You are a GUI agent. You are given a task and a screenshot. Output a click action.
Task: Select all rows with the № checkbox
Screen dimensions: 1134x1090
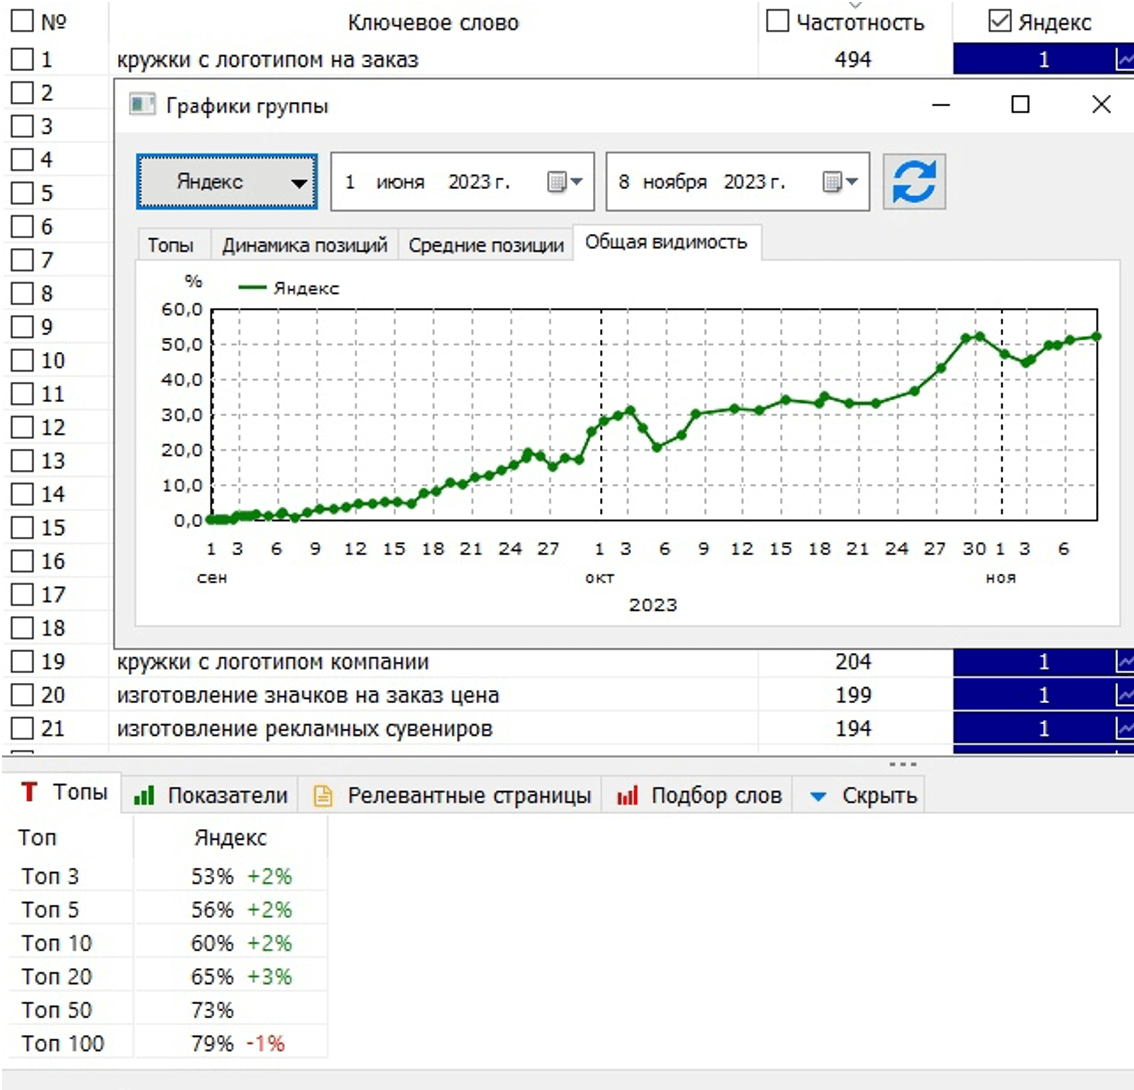click(22, 21)
